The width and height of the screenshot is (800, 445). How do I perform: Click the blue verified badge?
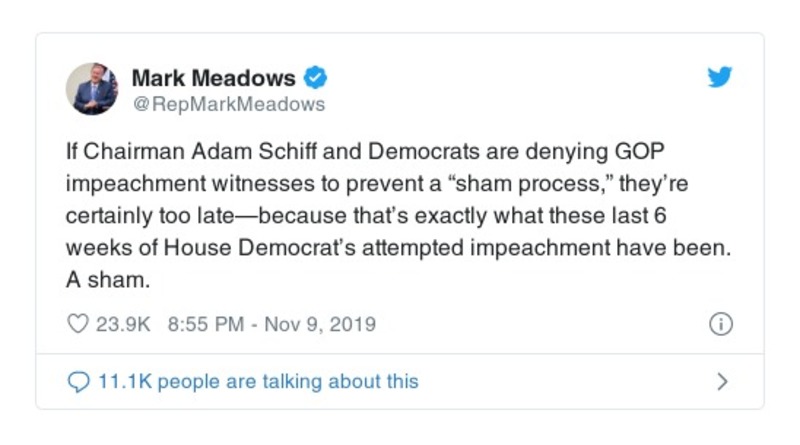pos(315,77)
